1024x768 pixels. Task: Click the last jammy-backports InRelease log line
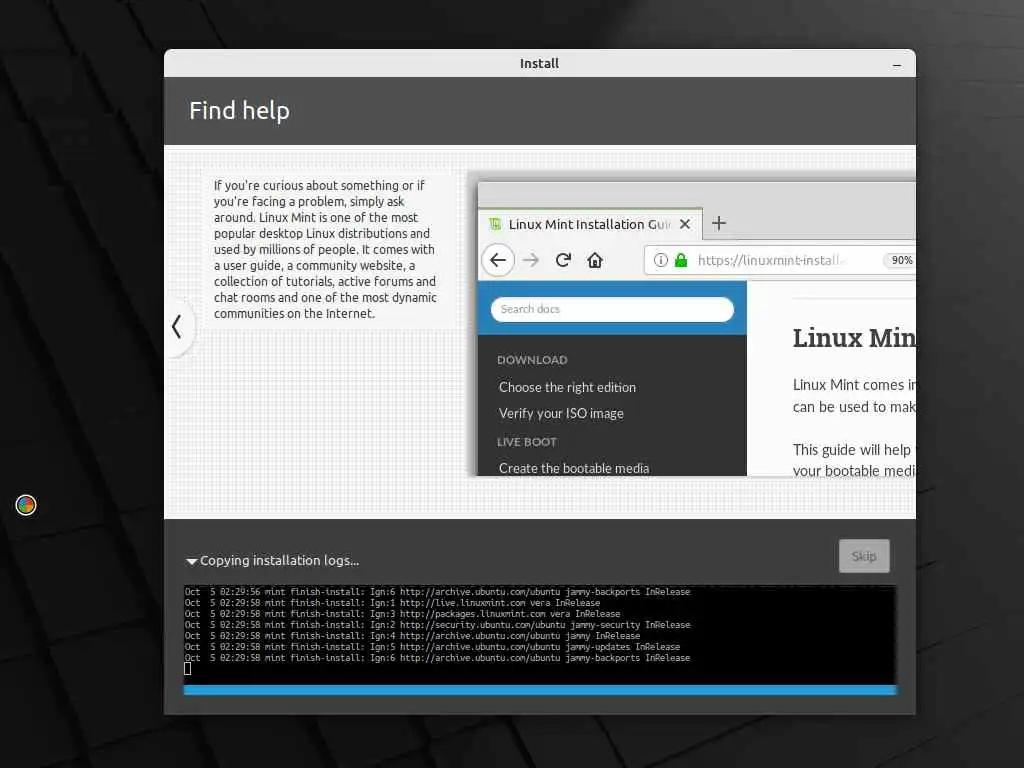(437, 658)
